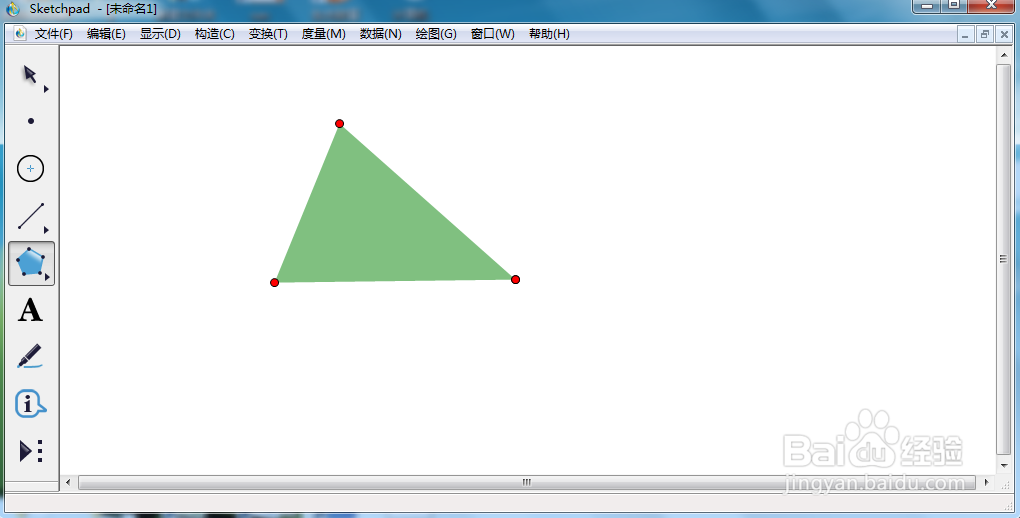The width and height of the screenshot is (1020, 518).
Task: Open the 变换(T) menu
Action: [x=268, y=34]
